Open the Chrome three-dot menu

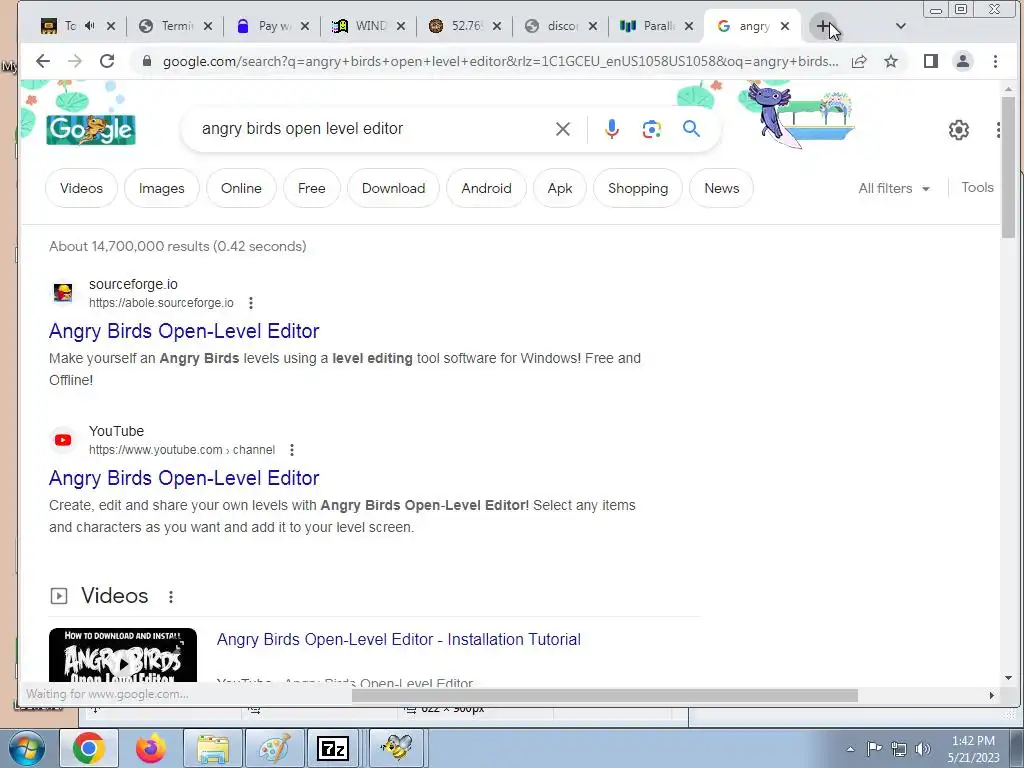[x=995, y=61]
